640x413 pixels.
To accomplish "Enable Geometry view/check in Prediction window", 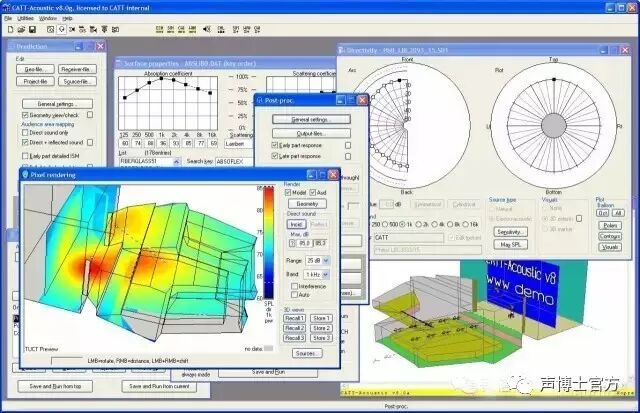I will (x=25, y=115).
